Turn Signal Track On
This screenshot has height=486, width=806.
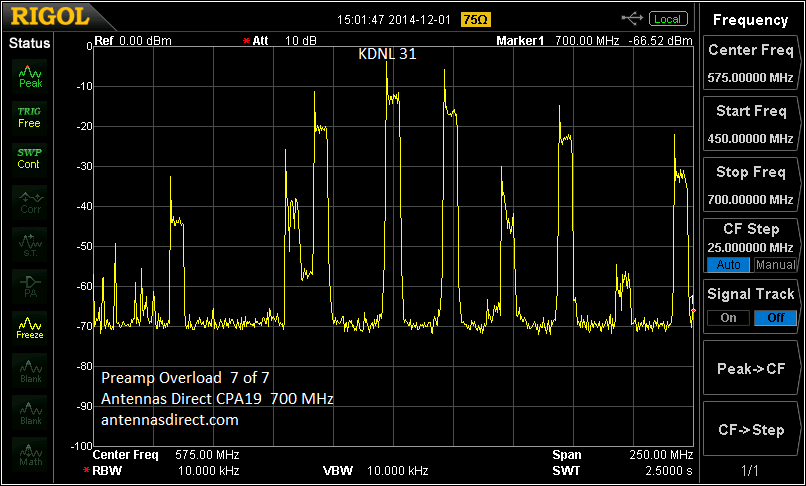coord(728,318)
